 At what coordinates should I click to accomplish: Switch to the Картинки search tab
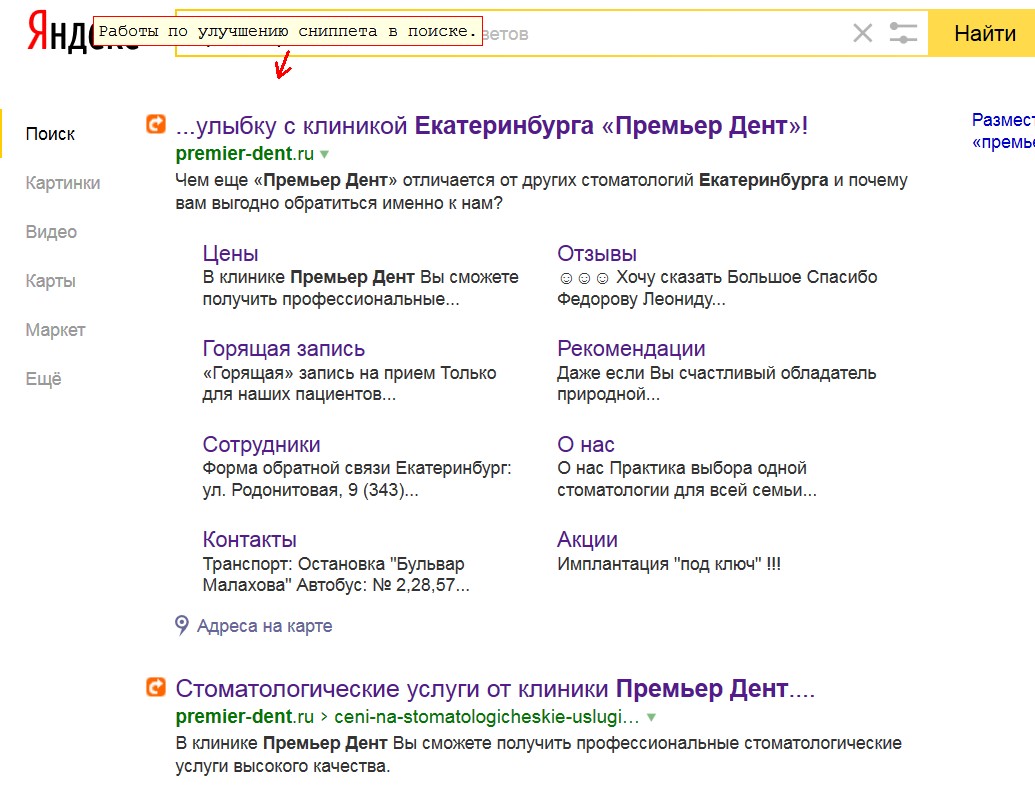(x=63, y=183)
